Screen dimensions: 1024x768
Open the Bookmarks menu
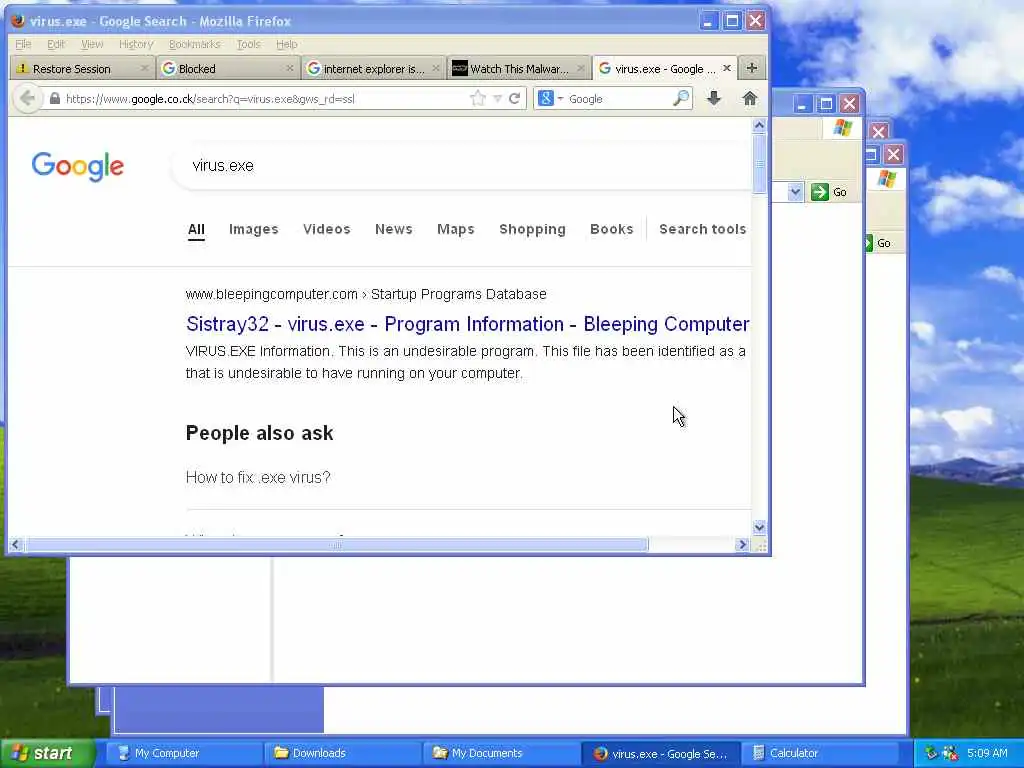[195, 44]
